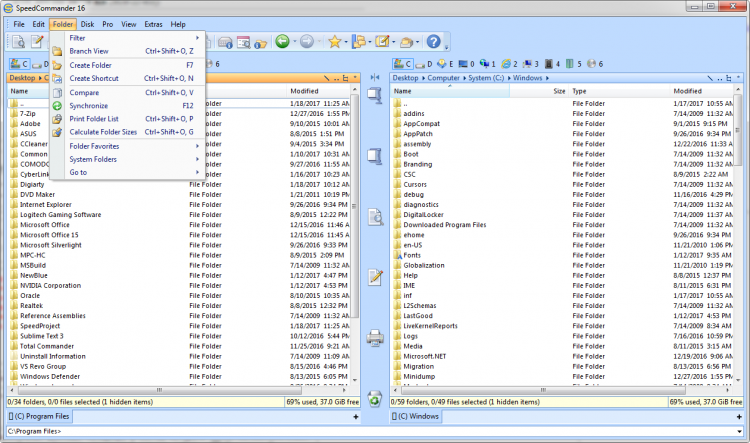Open favorites with the star icon
This screenshot has height=443, width=750.
tap(334, 42)
